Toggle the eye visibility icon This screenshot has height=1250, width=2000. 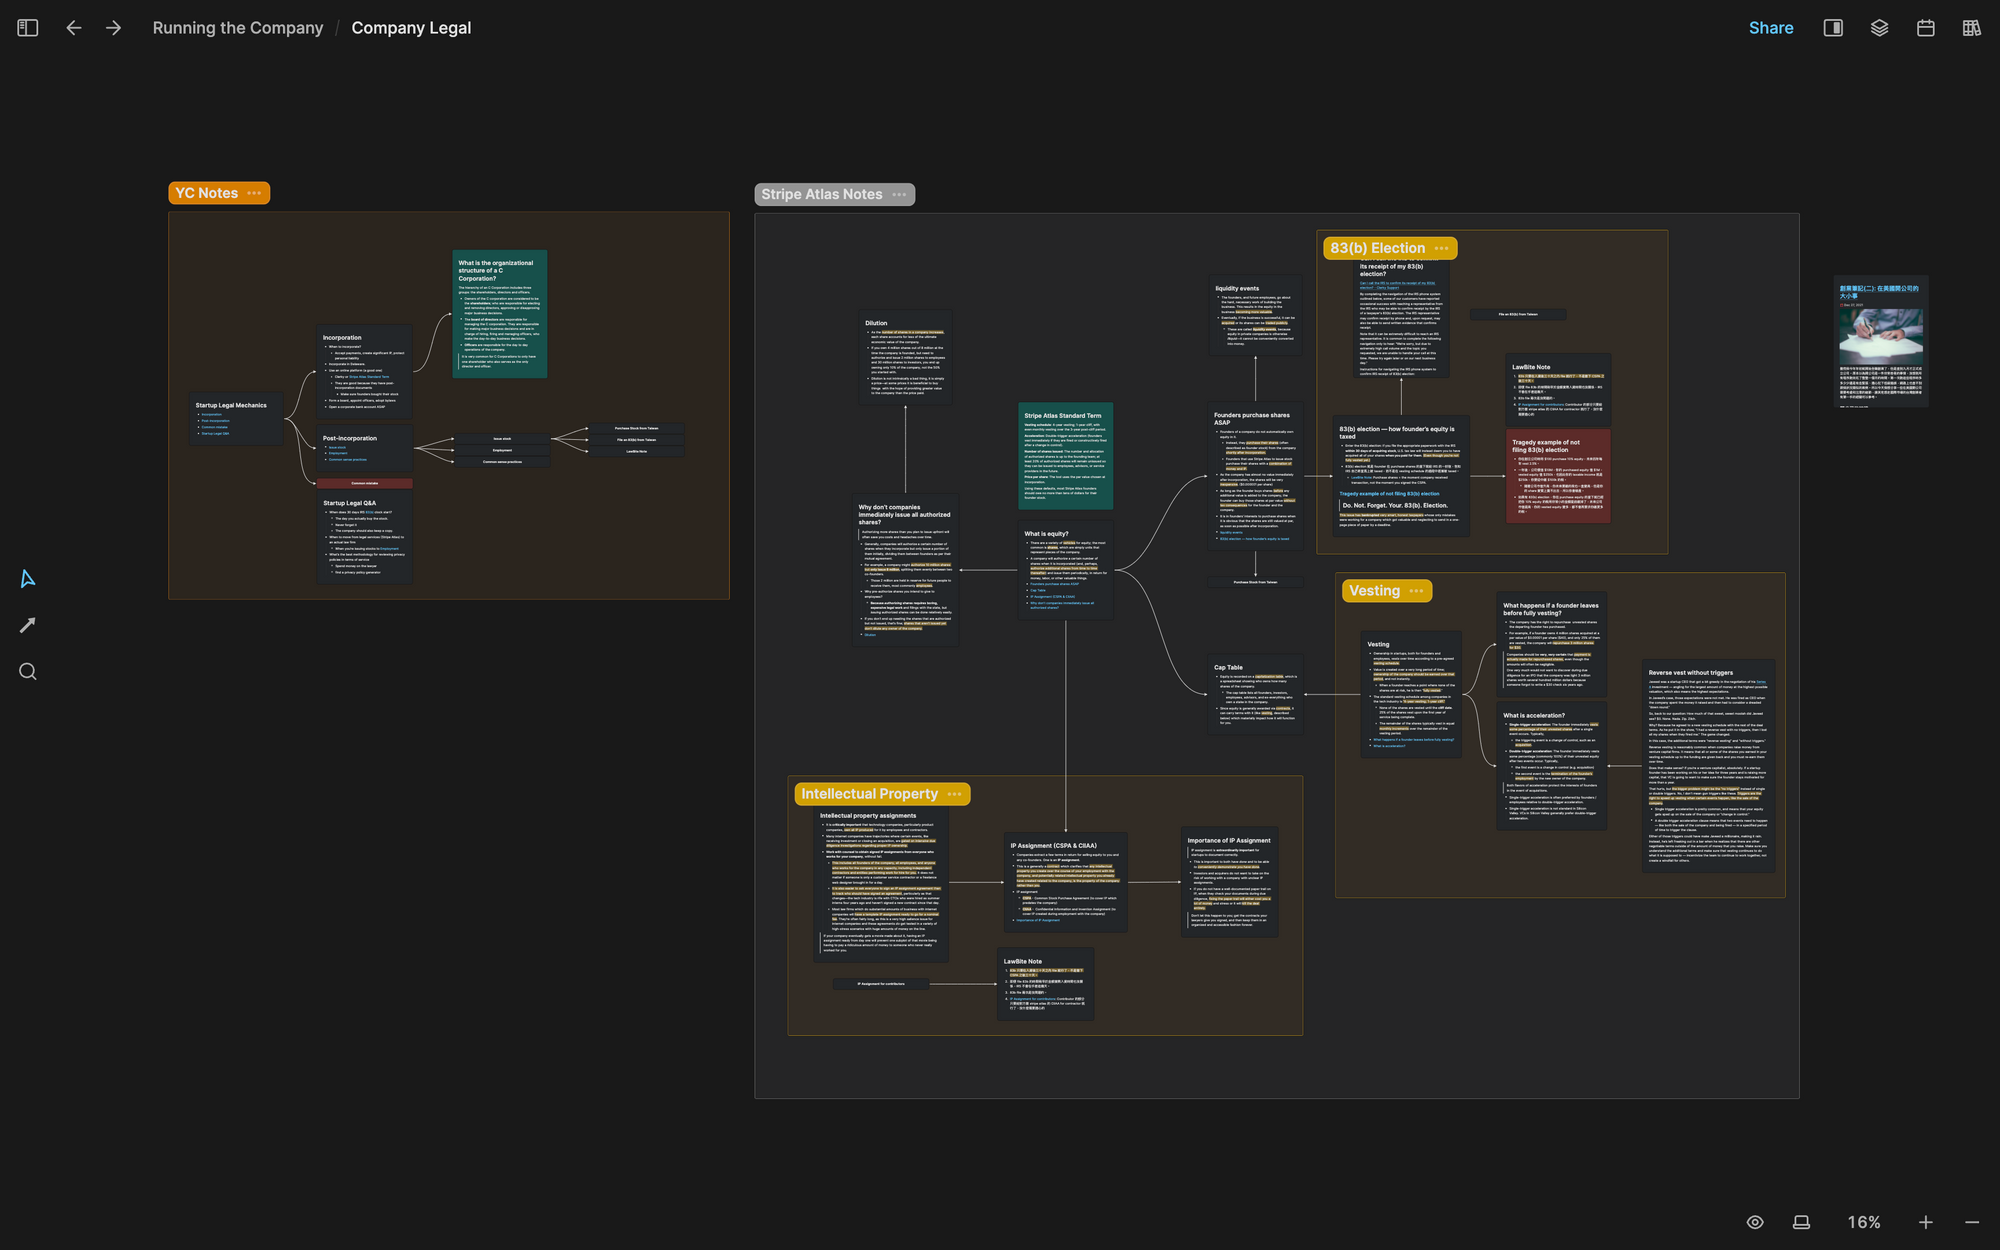(x=1755, y=1222)
